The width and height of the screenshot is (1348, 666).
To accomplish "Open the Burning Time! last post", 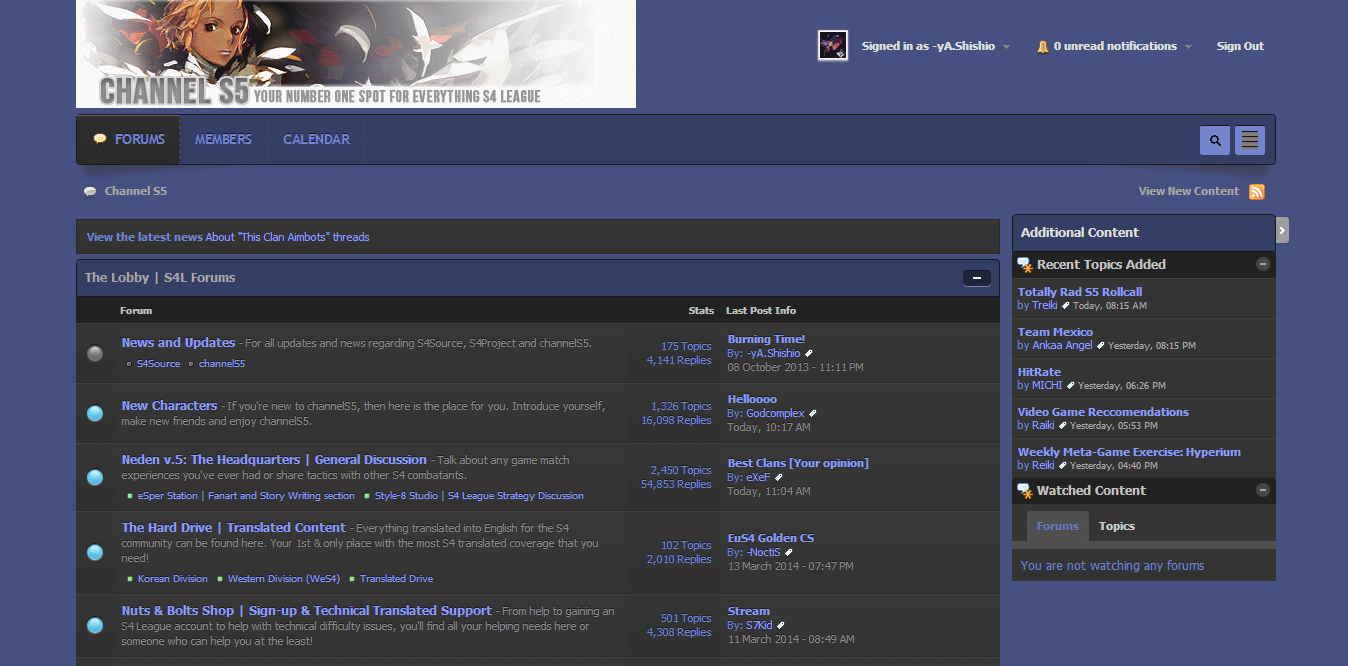I will pyautogui.click(x=766, y=339).
